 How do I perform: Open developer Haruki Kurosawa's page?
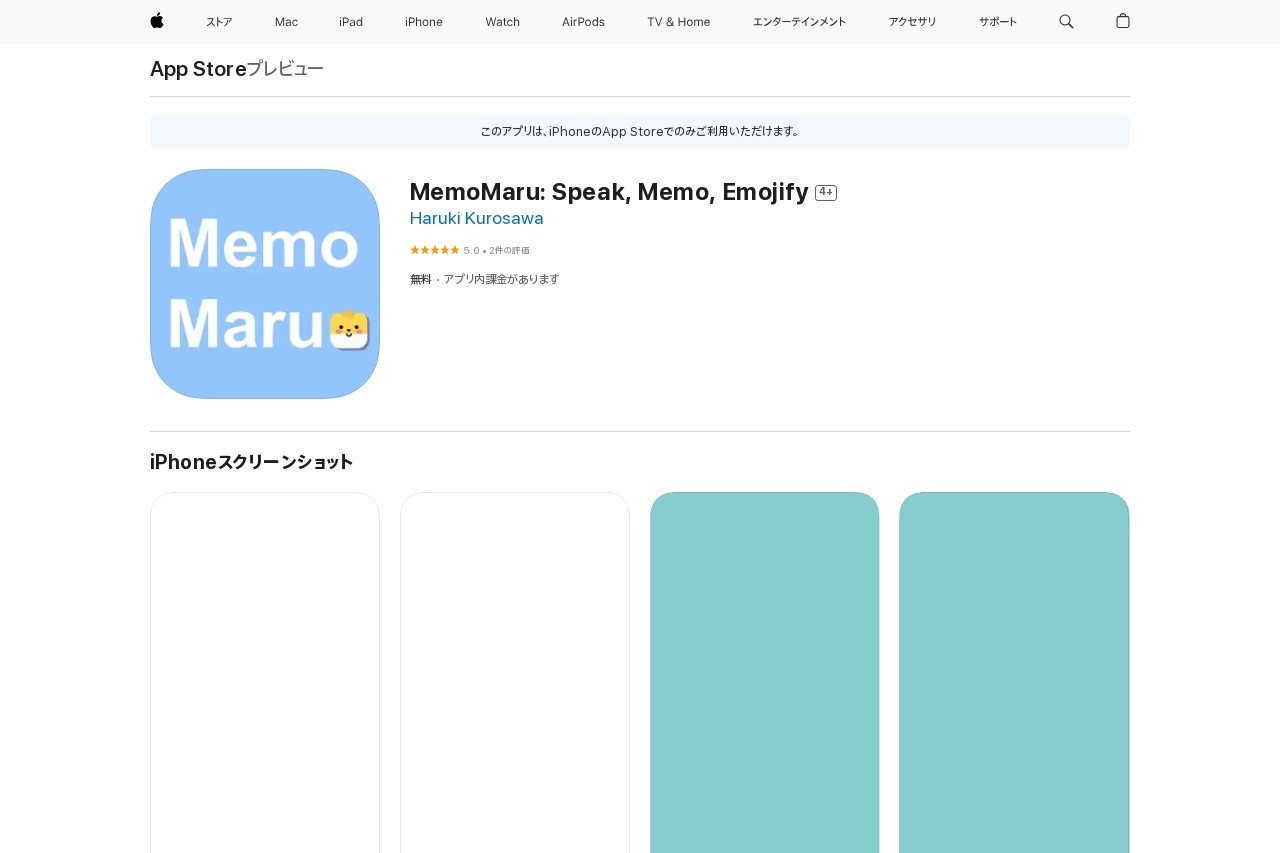(x=477, y=218)
